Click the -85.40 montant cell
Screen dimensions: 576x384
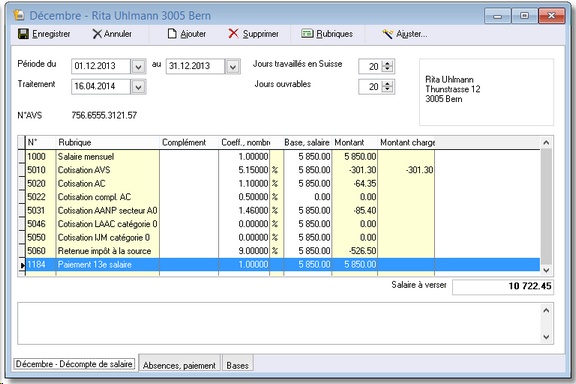(x=354, y=211)
